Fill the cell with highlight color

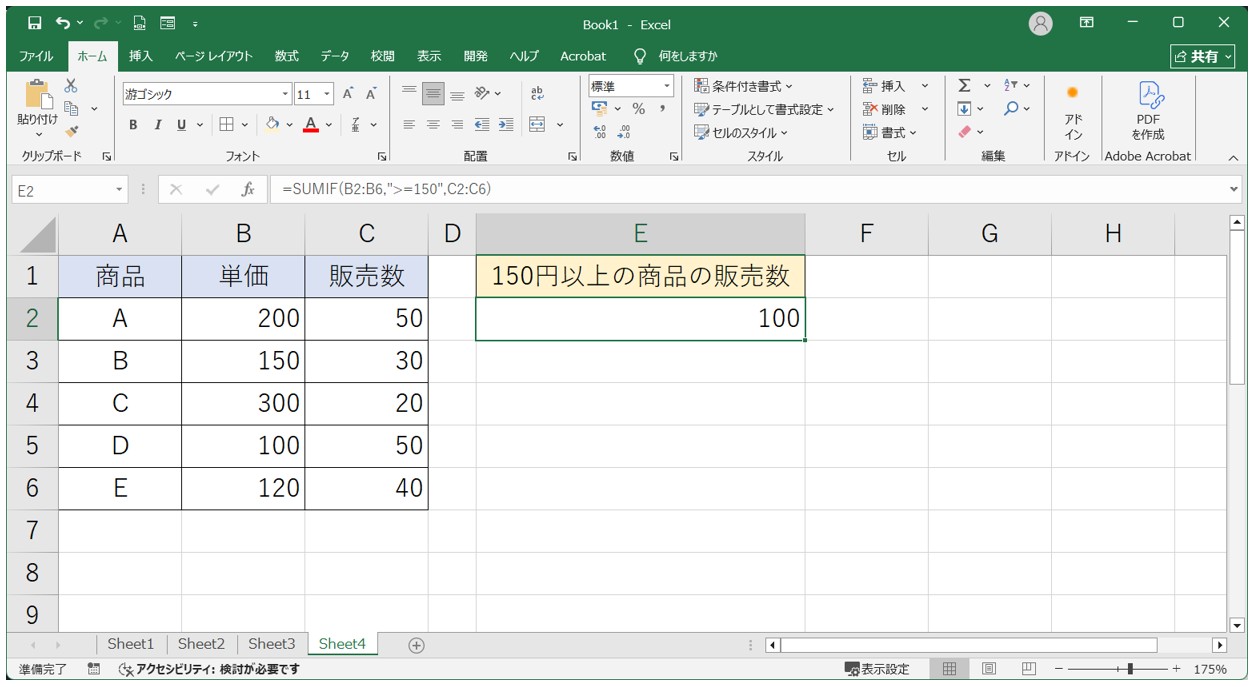[272, 125]
